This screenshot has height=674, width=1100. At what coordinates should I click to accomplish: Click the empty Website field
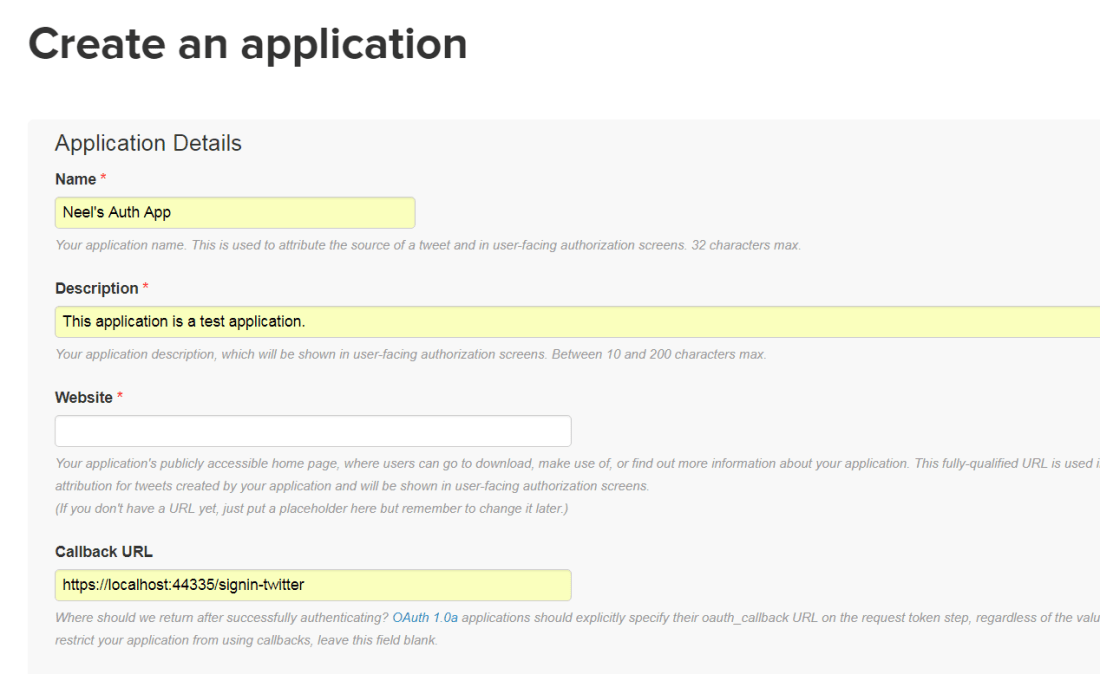[x=312, y=431]
